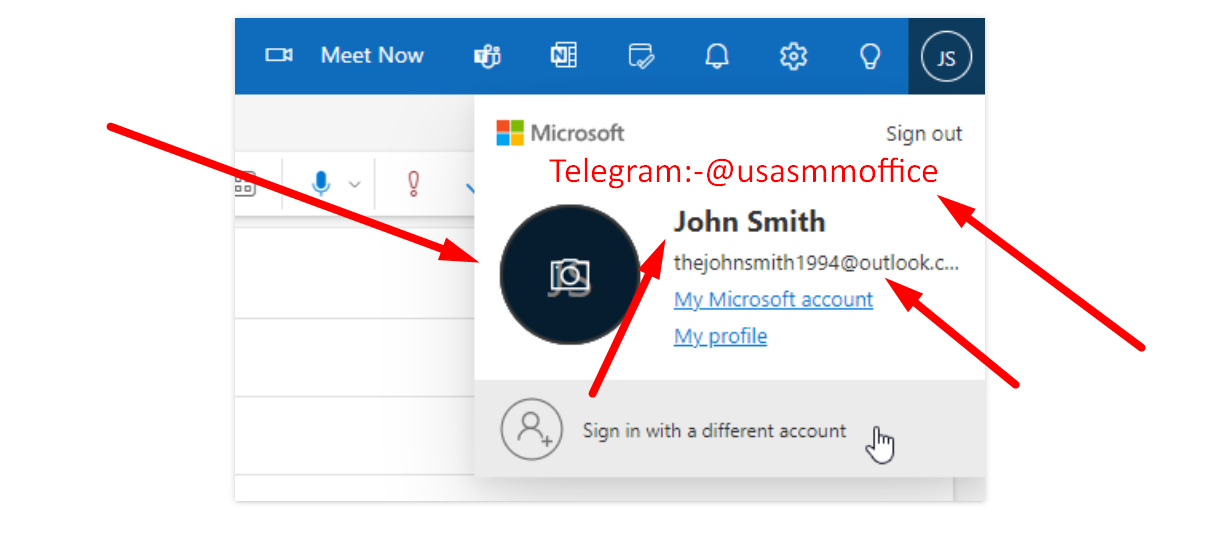
Task: Open the My profile link
Action: pos(720,336)
